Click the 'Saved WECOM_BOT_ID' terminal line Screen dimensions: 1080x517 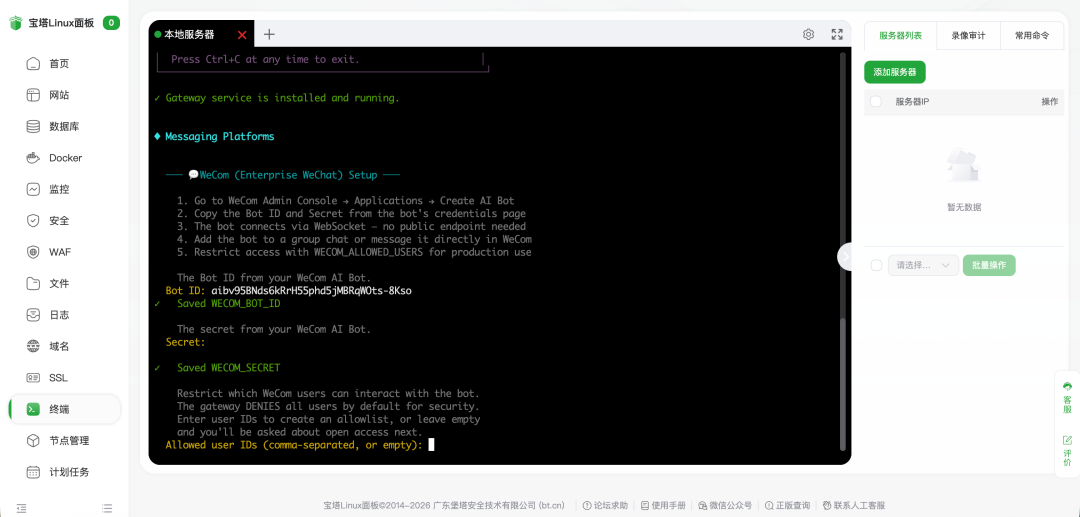coord(229,304)
